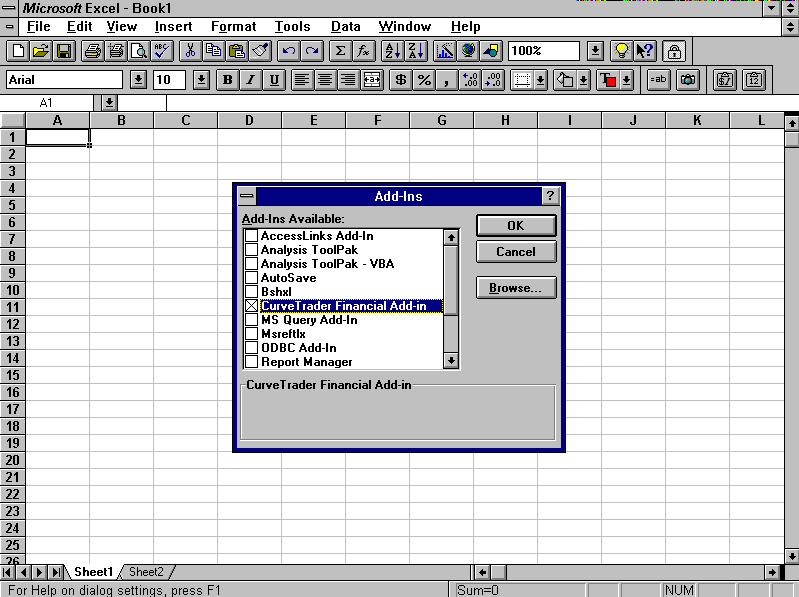Click the Save floppy disk icon

coord(64,51)
